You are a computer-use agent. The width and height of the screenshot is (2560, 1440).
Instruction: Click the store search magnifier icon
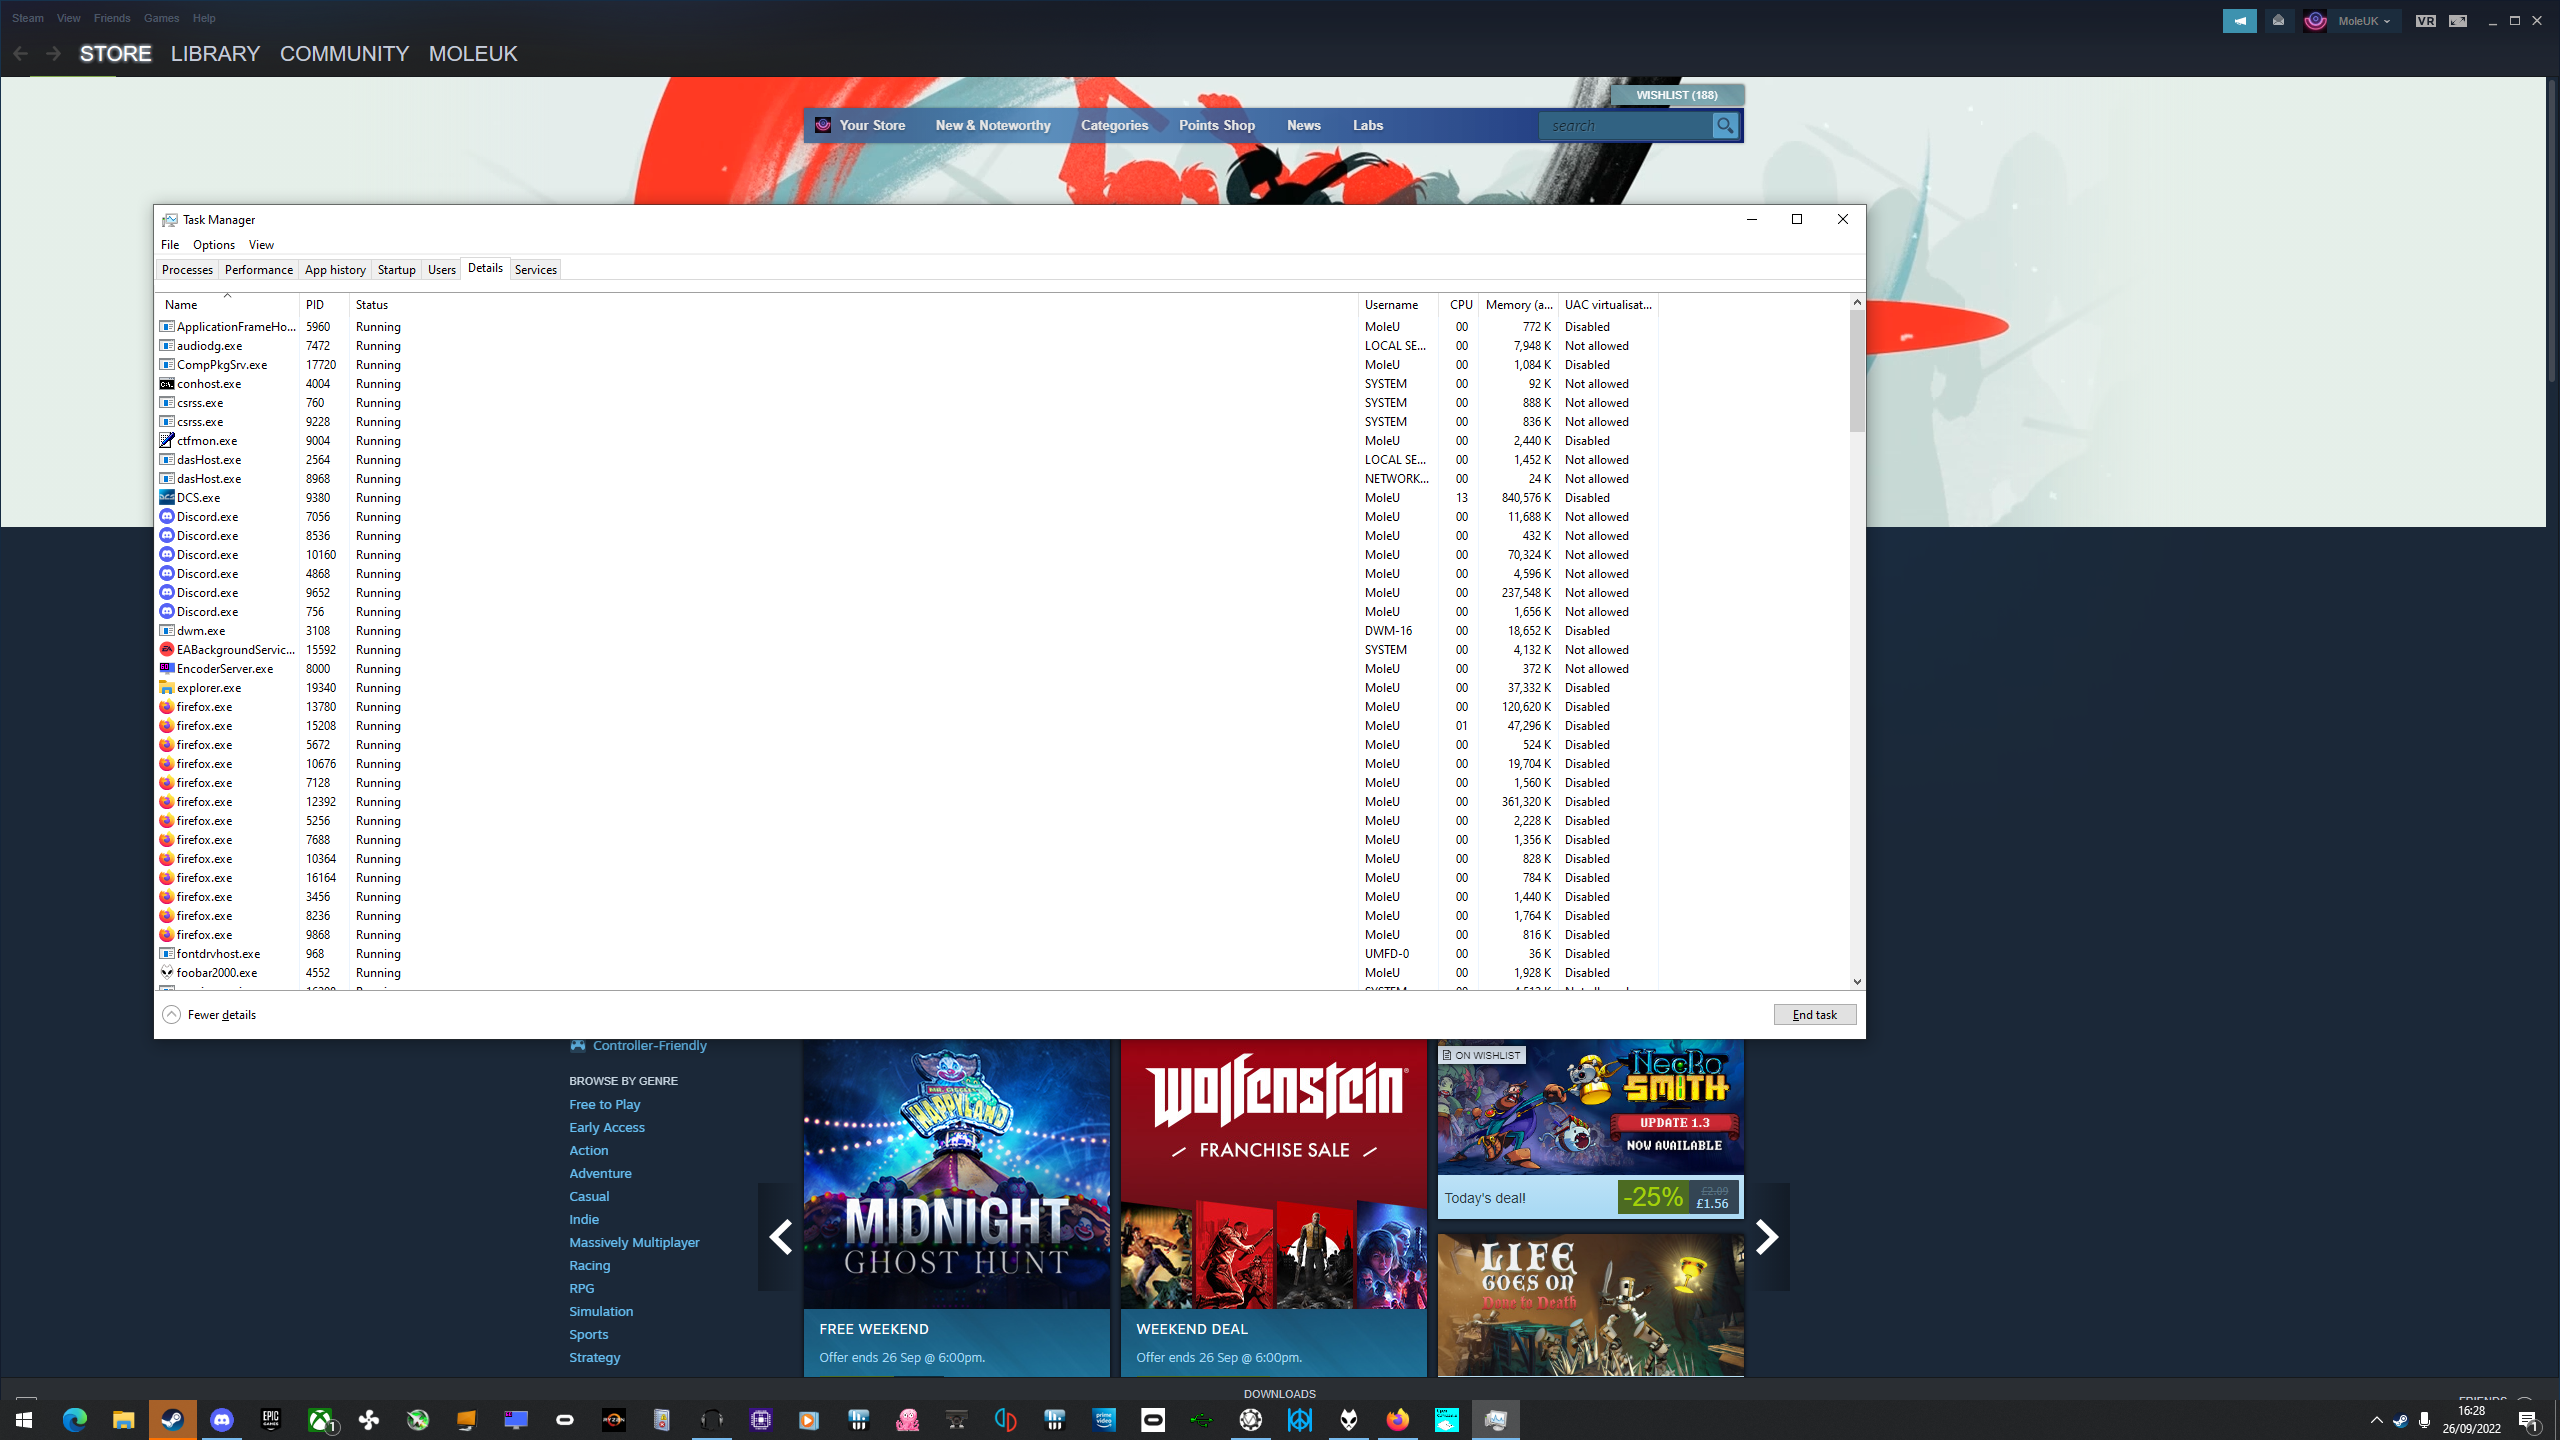click(x=1725, y=125)
